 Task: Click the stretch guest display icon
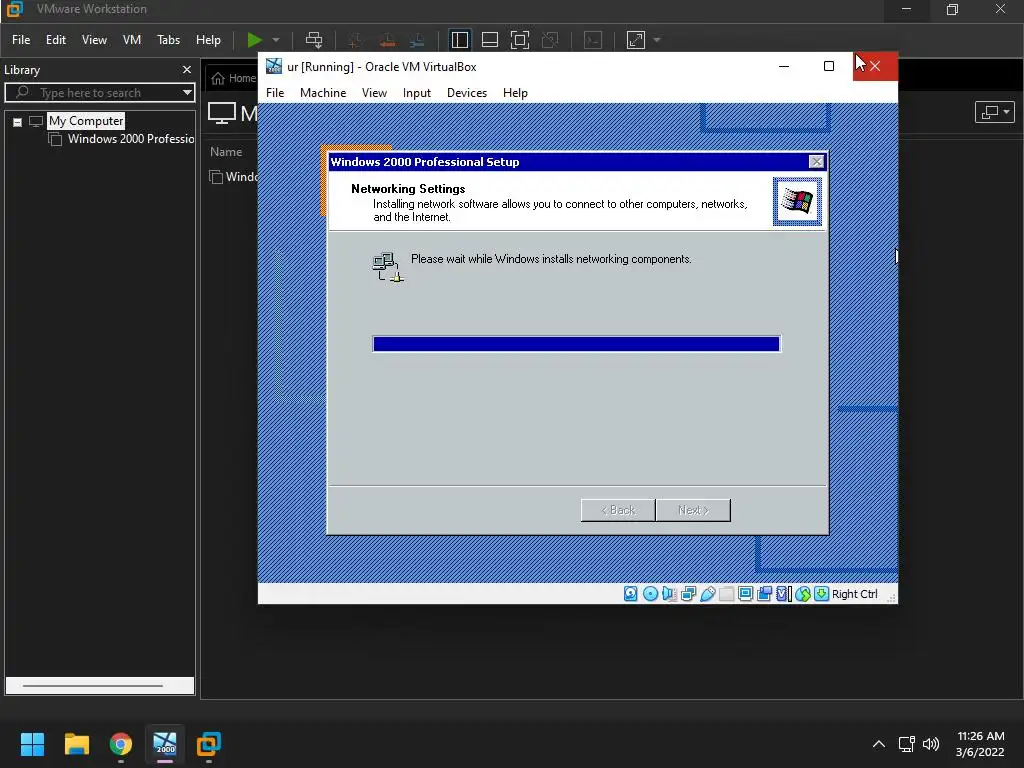point(636,40)
